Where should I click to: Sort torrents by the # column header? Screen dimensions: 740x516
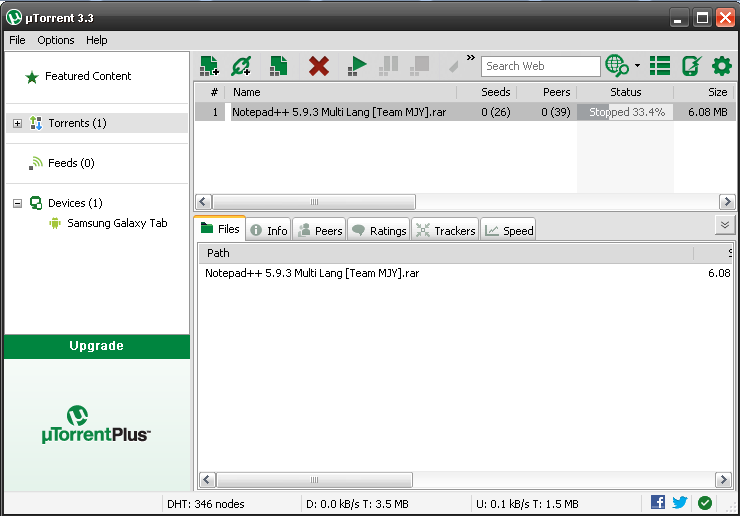[x=214, y=92]
